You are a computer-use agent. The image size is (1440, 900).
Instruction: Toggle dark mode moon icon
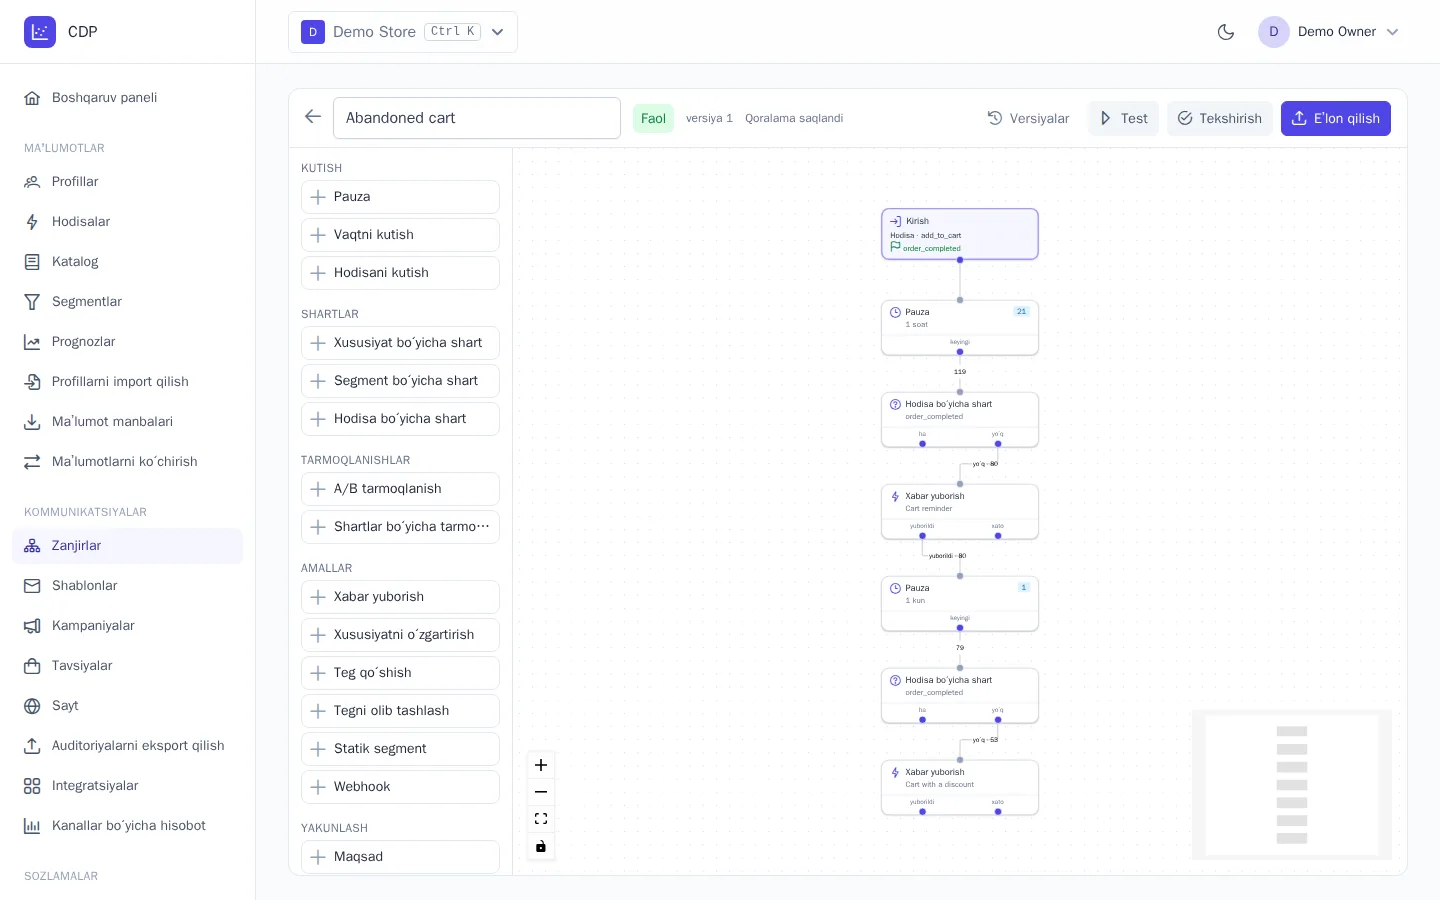point(1226,32)
